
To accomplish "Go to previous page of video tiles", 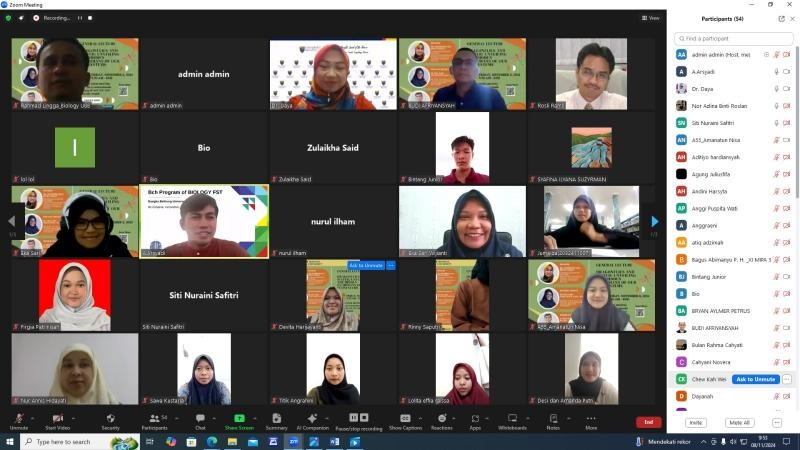I will (12, 221).
